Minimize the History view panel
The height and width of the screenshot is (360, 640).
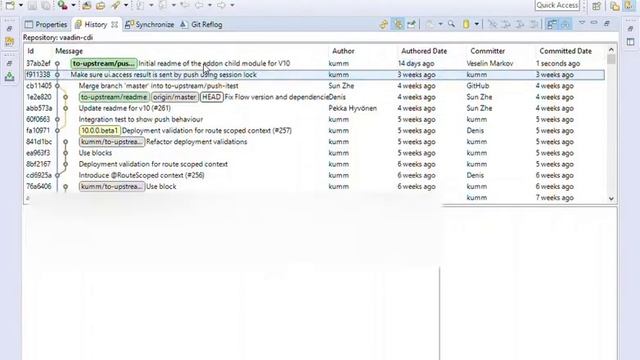coord(594,23)
